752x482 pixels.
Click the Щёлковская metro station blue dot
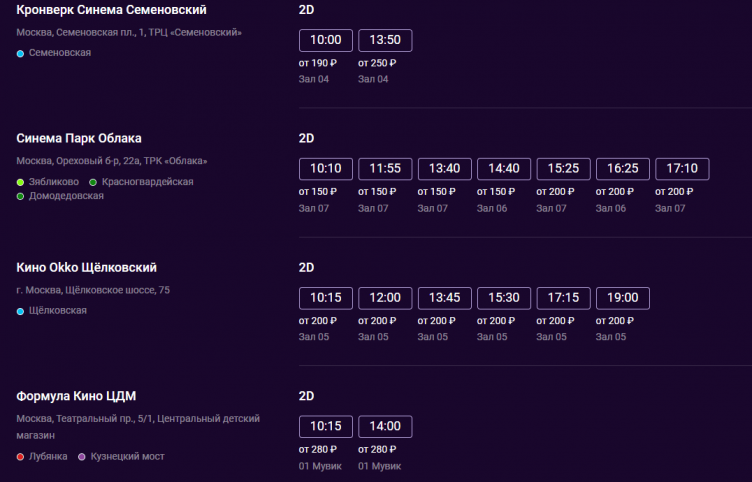(20, 311)
